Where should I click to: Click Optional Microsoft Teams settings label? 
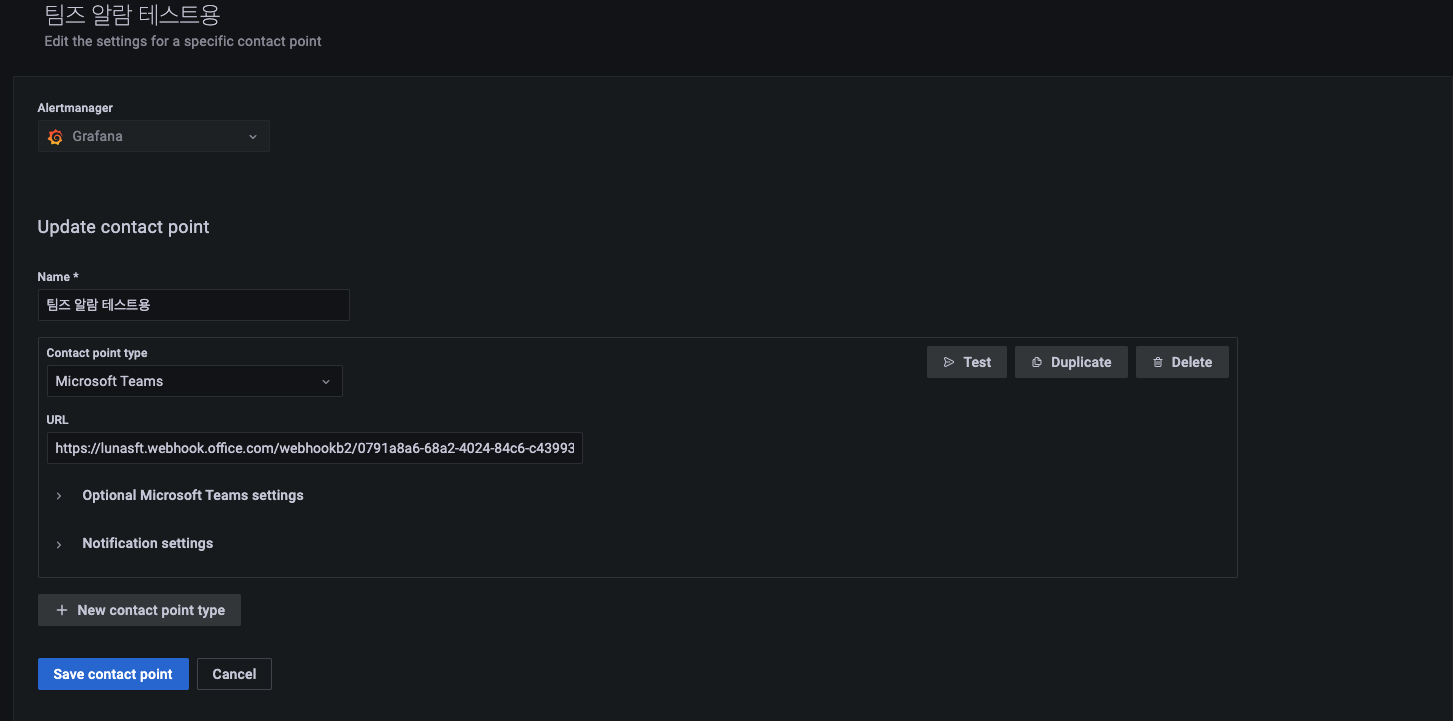pyautogui.click(x=193, y=495)
